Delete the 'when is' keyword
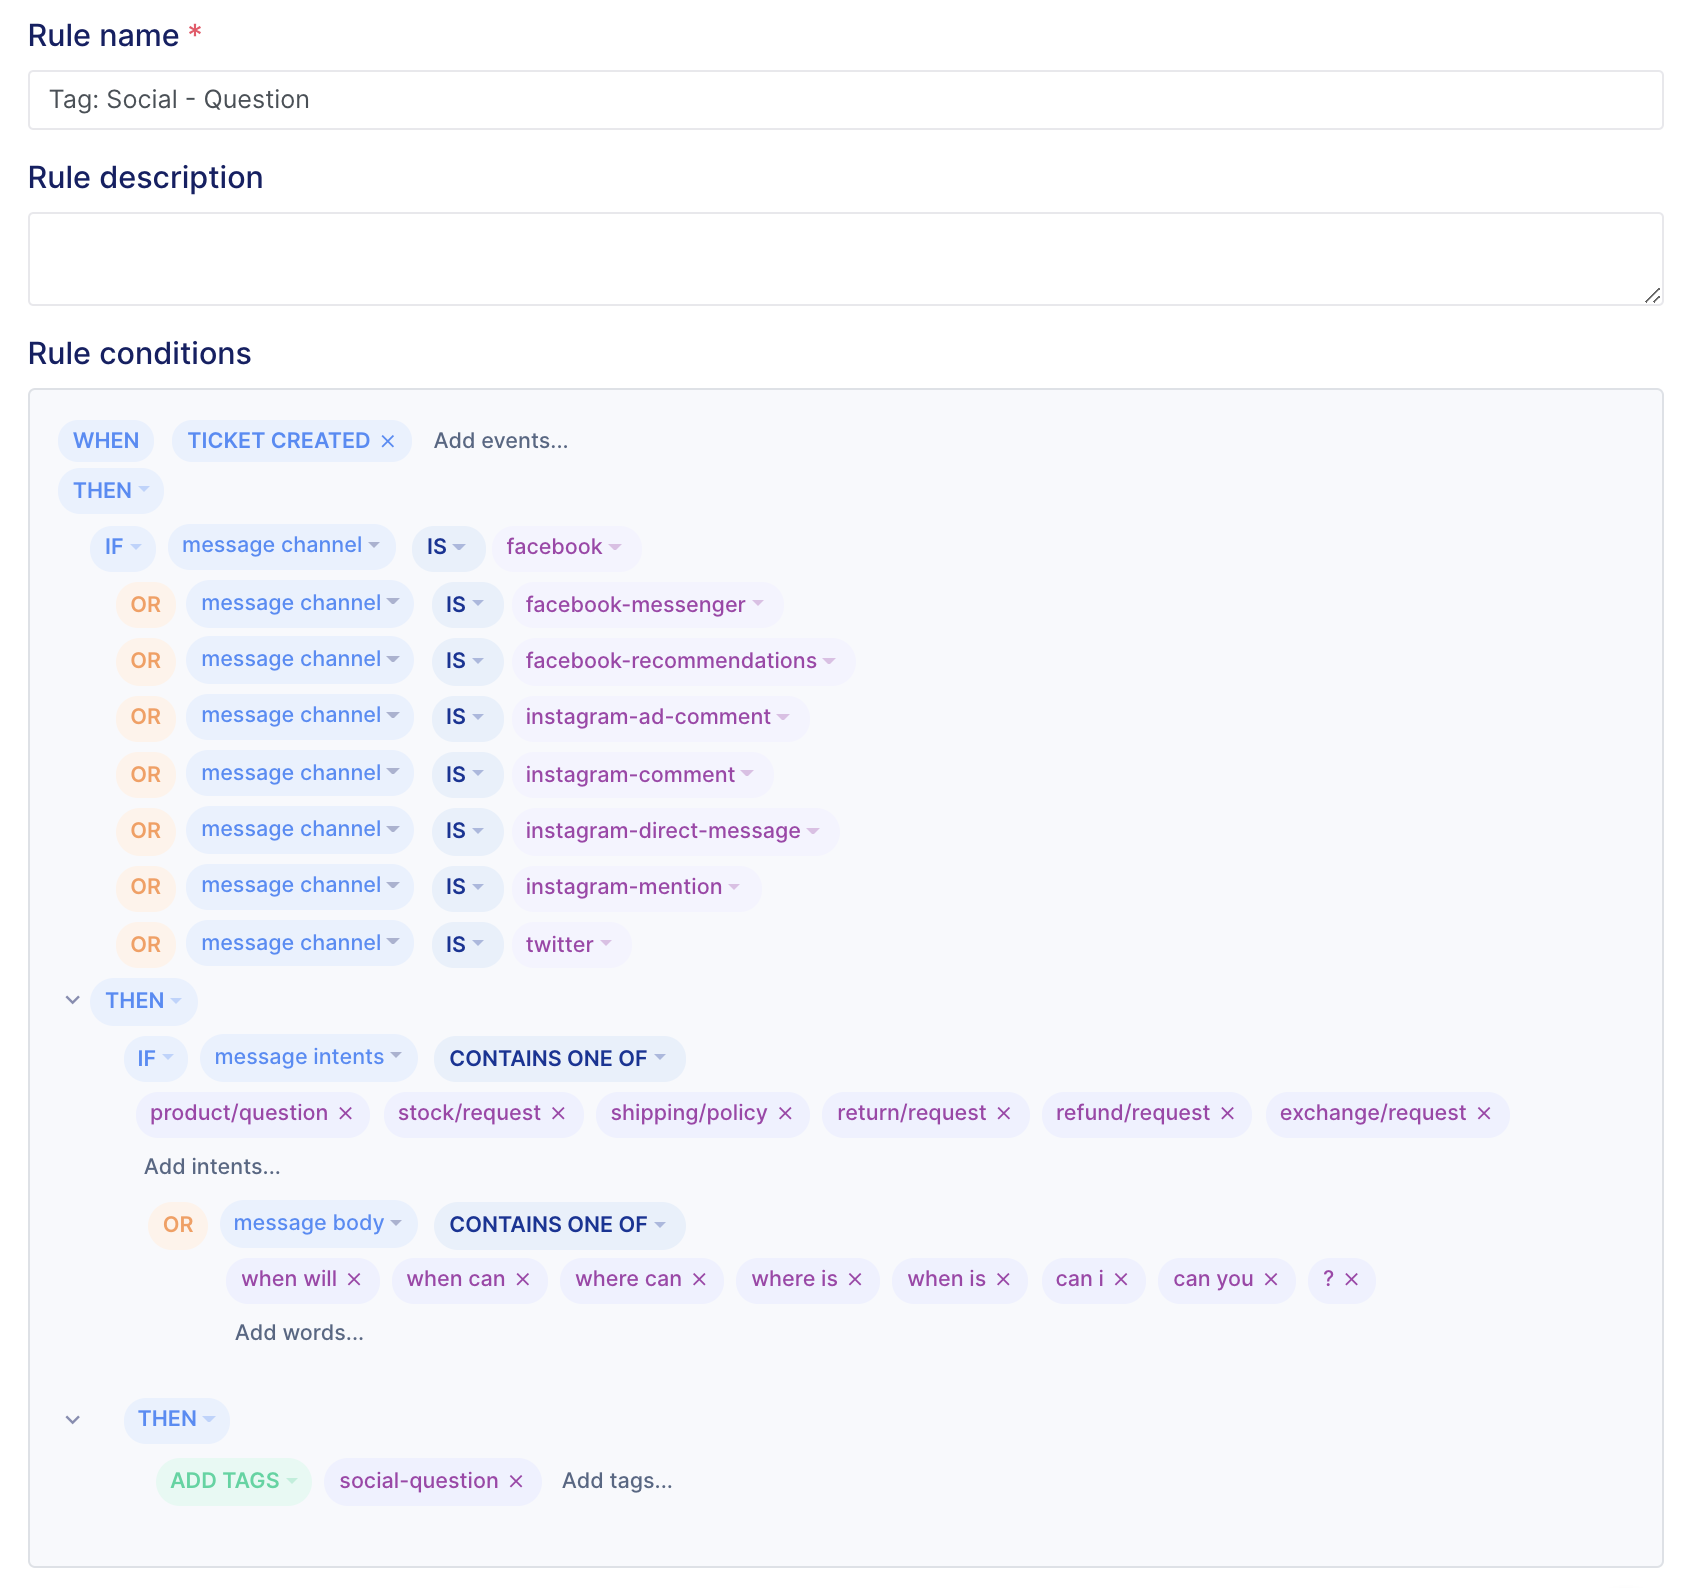The height and width of the screenshot is (1588, 1692). click(1004, 1279)
